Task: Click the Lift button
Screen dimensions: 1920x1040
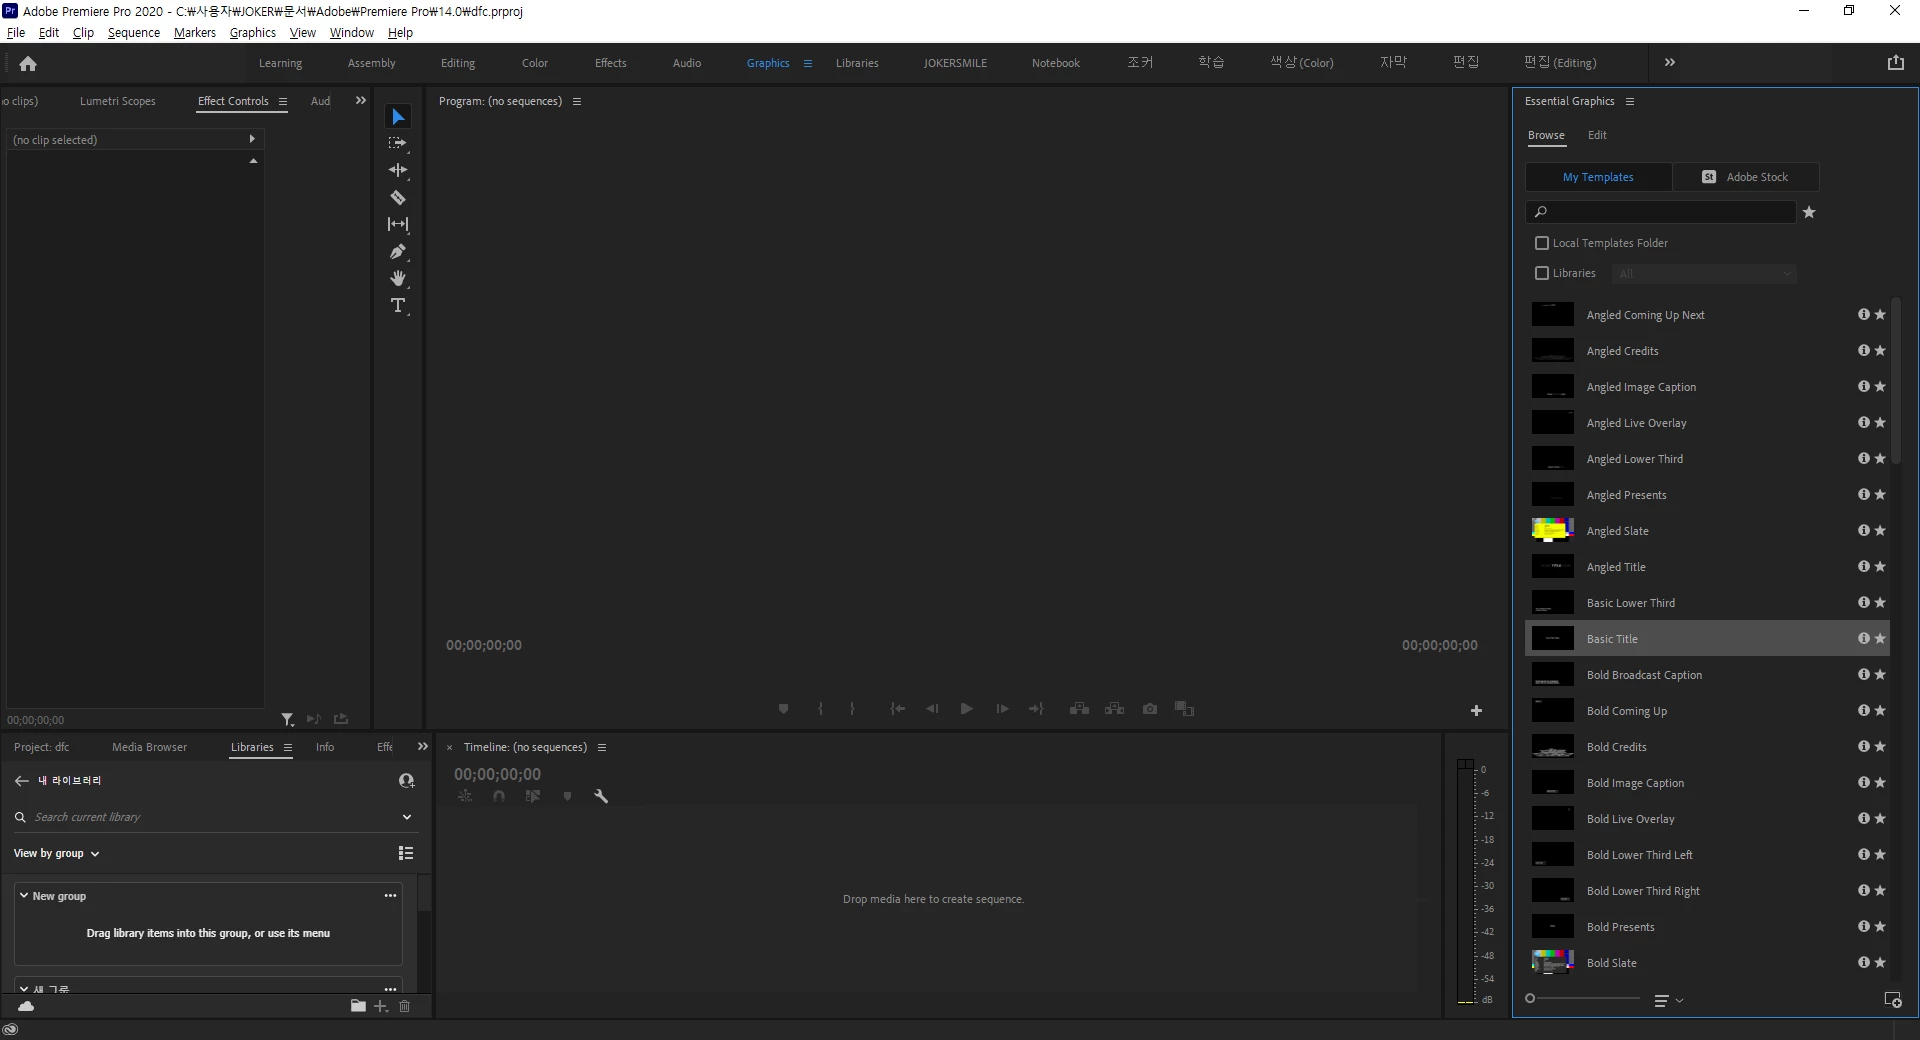Action: [x=1079, y=709]
